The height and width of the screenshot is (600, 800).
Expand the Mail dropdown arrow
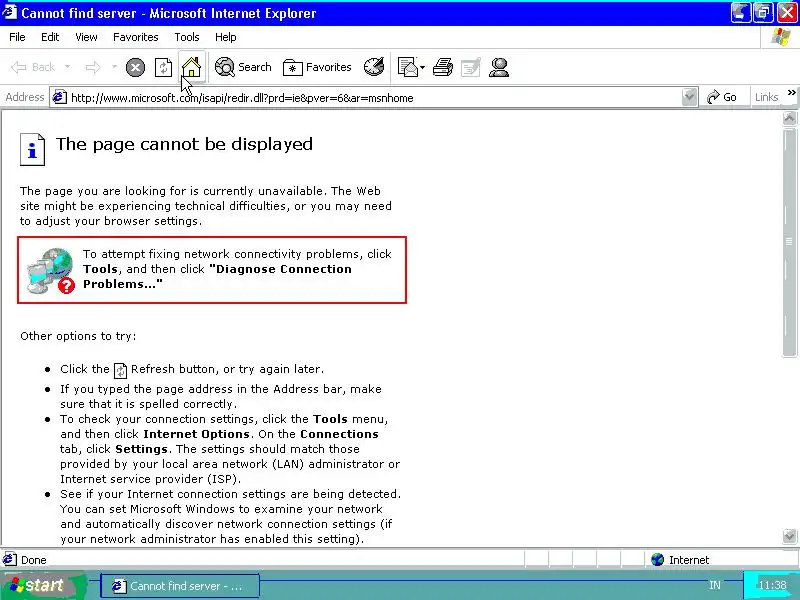click(x=422, y=67)
